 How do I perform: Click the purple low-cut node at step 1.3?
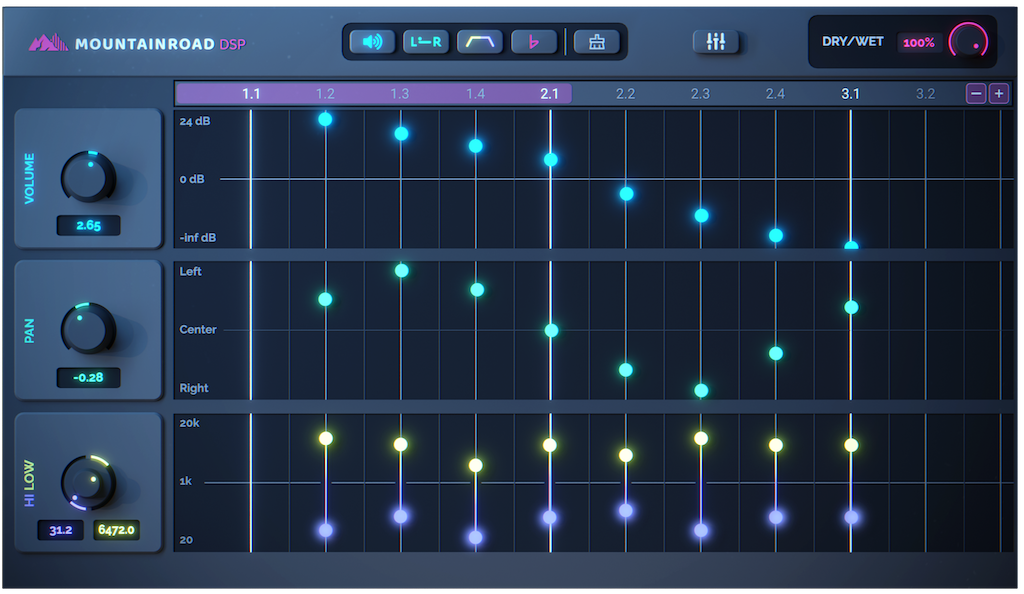tap(401, 516)
